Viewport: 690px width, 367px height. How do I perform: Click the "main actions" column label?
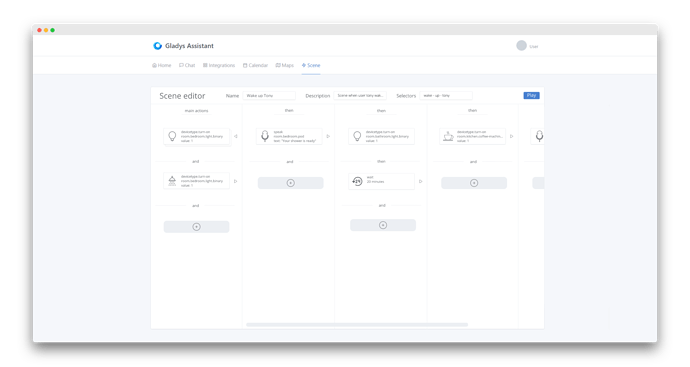pos(196,110)
